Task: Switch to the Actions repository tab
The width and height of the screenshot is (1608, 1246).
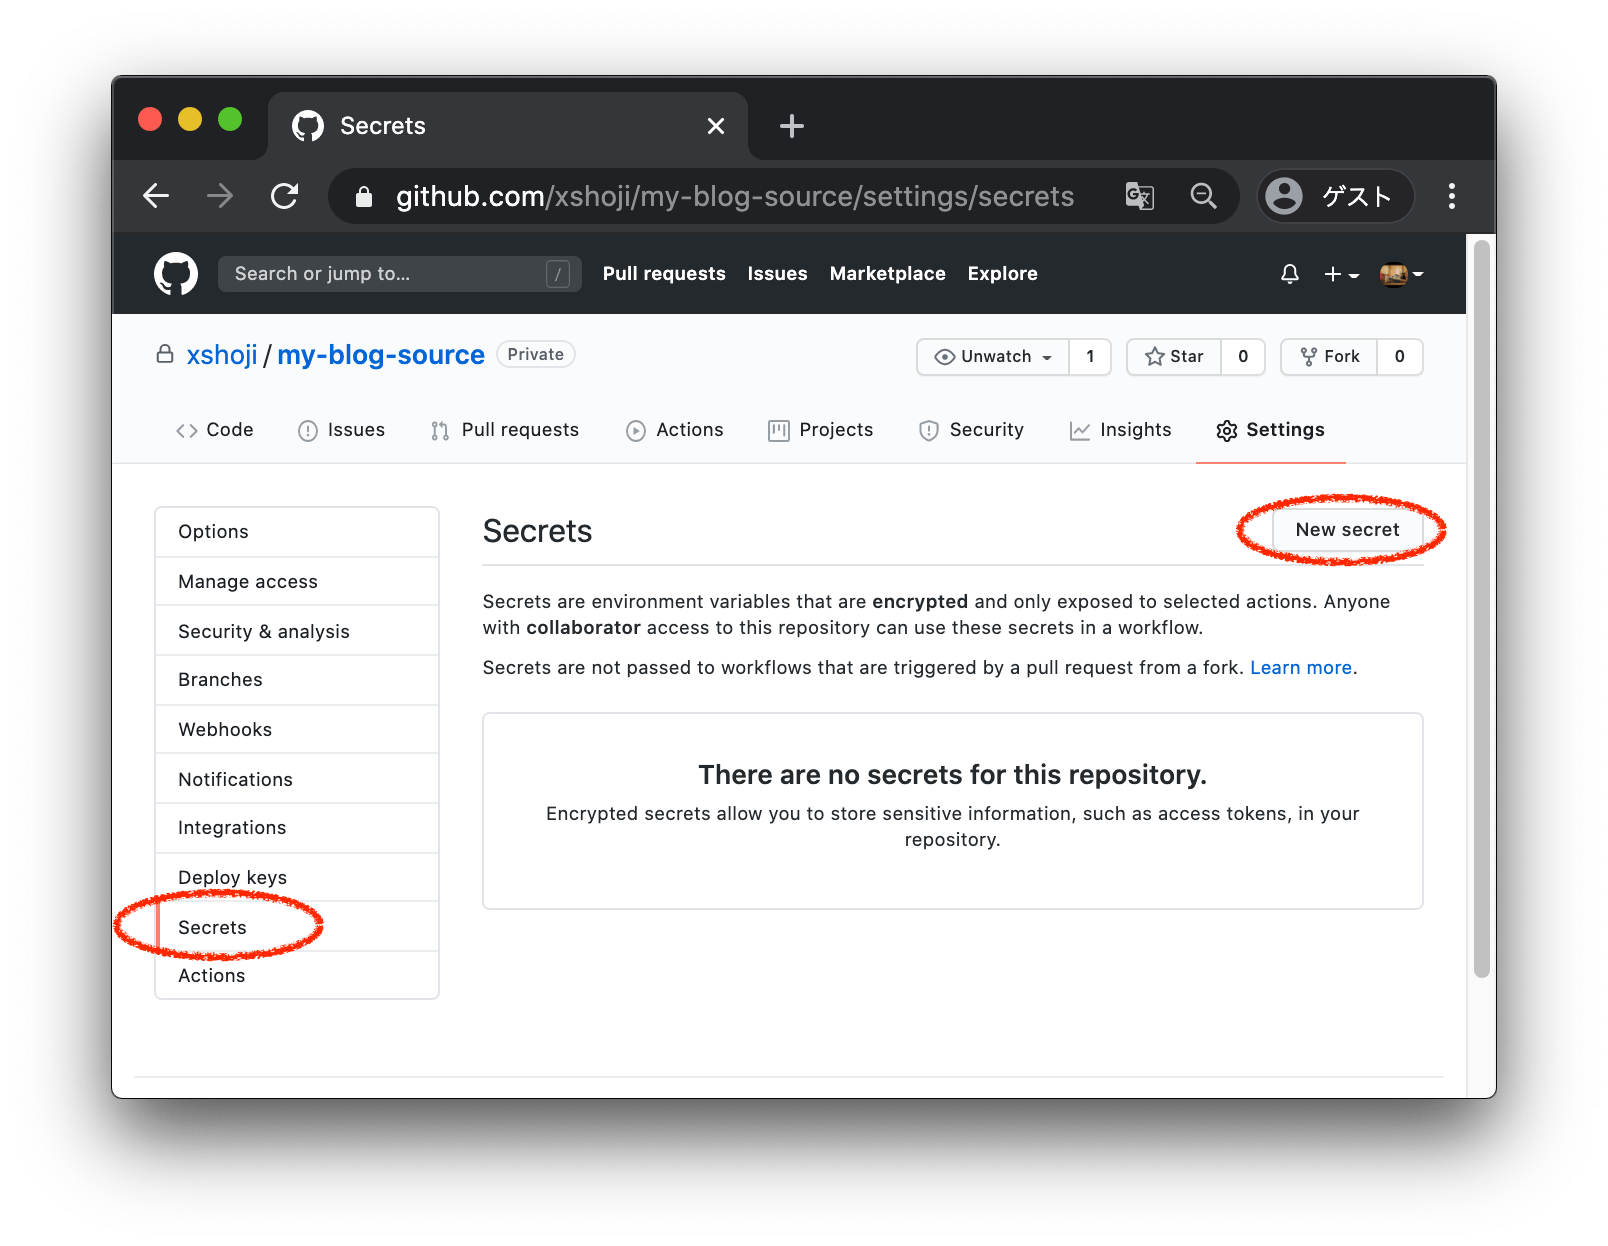Action: pos(675,430)
